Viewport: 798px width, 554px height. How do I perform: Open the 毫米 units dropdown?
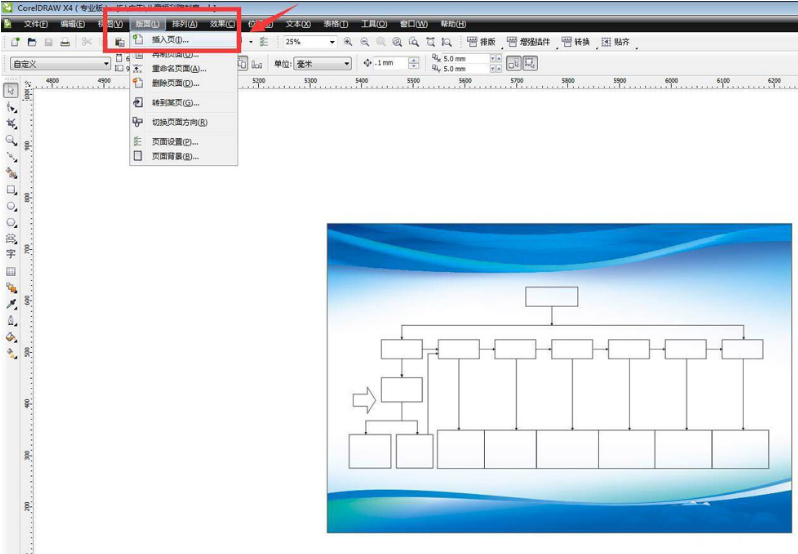click(x=347, y=64)
